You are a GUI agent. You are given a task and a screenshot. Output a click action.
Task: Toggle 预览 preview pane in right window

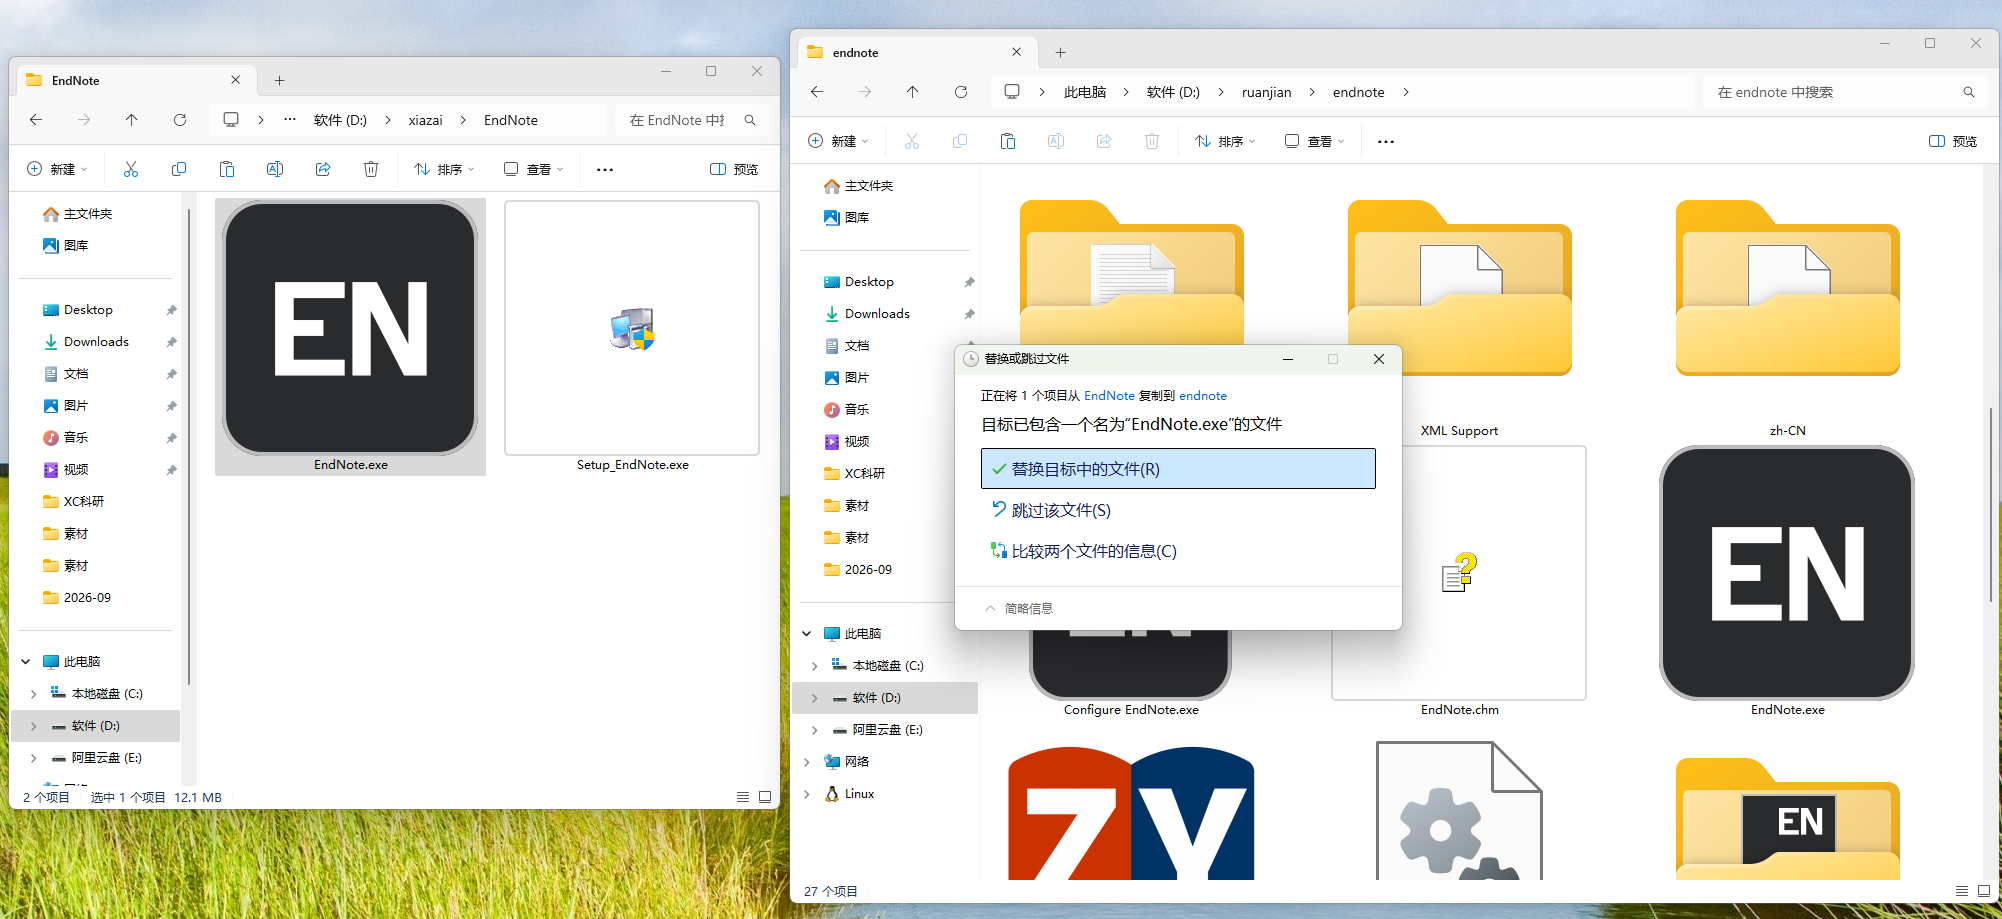[x=1953, y=141]
